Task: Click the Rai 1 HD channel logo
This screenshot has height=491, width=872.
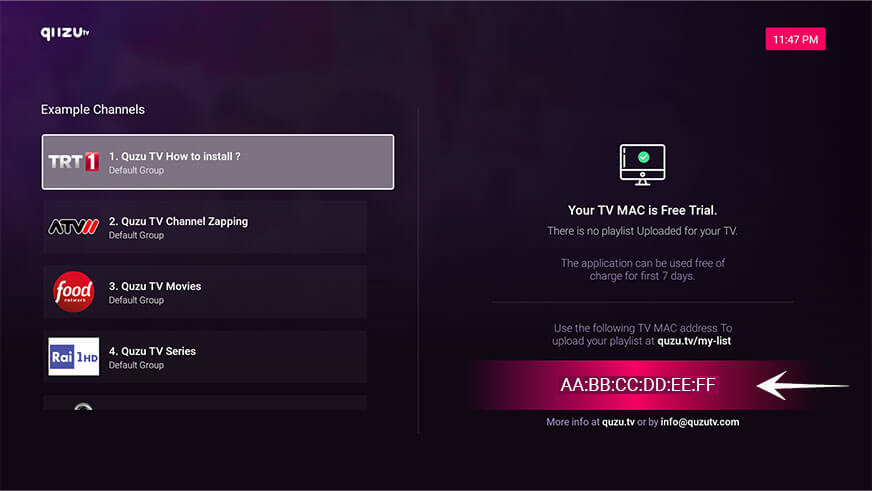Action: [73, 357]
